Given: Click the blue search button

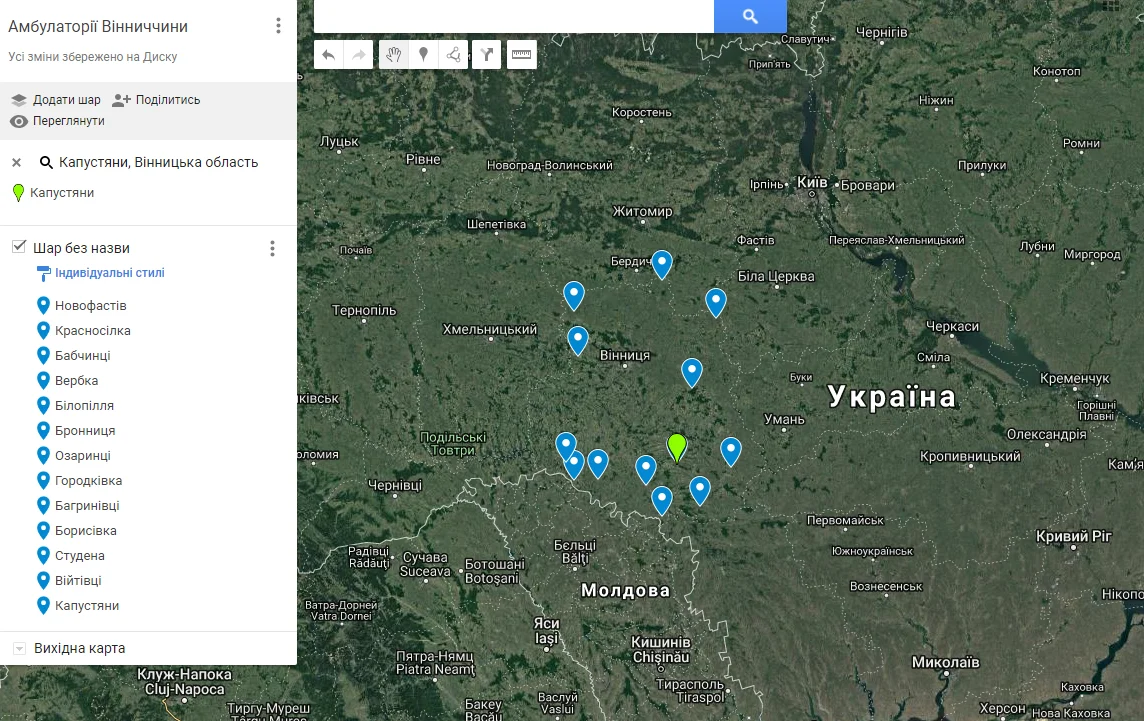Looking at the screenshot, I should point(750,16).
